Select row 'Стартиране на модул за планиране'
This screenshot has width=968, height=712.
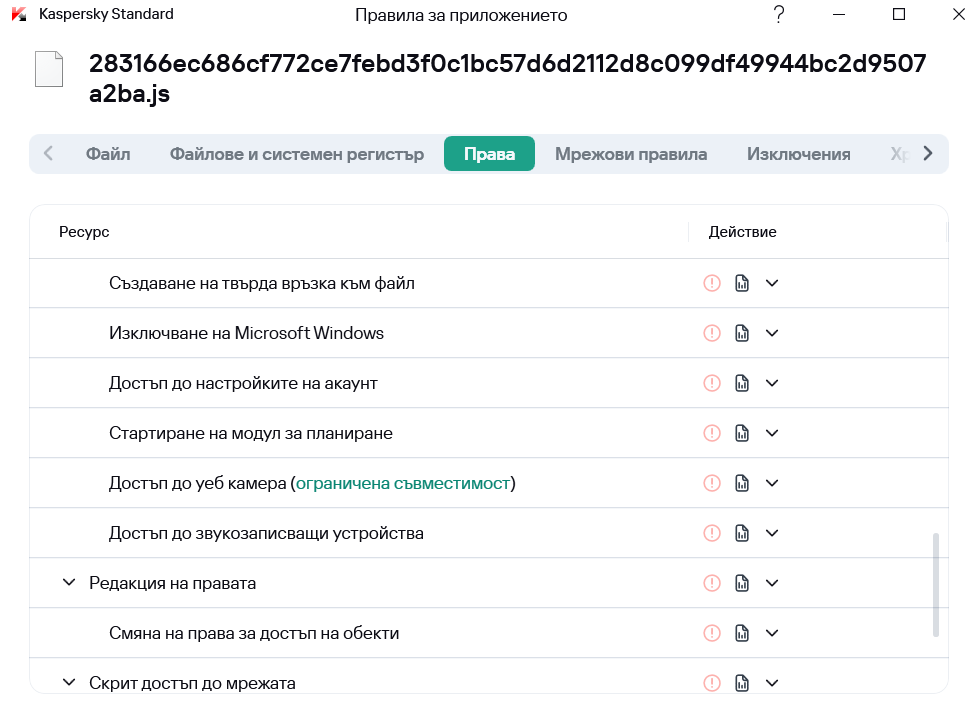(x=489, y=433)
